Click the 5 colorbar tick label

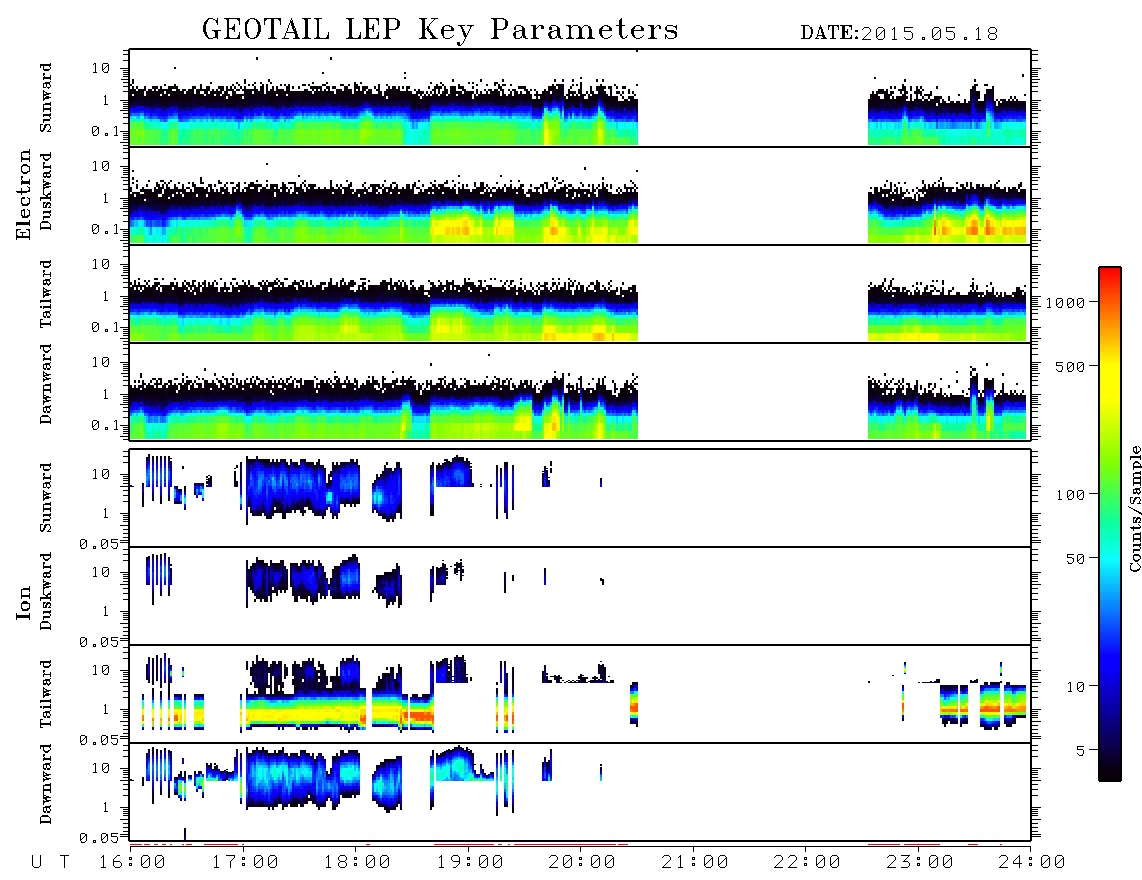click(x=1080, y=751)
